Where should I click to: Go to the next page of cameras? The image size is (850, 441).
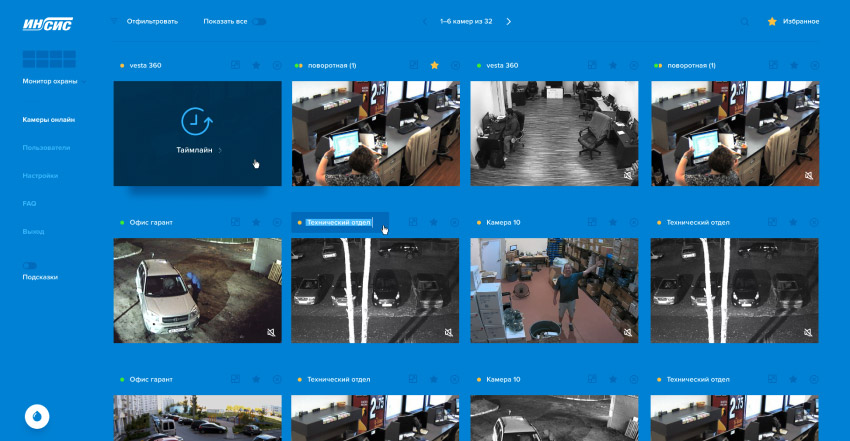tap(508, 21)
